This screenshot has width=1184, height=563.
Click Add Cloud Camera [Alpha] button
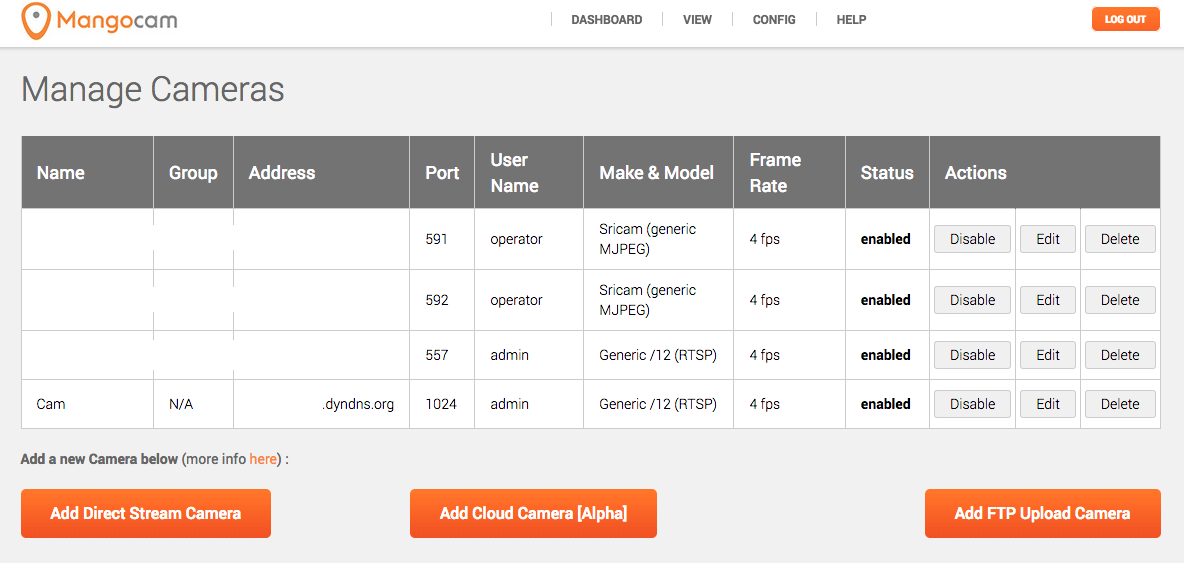point(533,513)
